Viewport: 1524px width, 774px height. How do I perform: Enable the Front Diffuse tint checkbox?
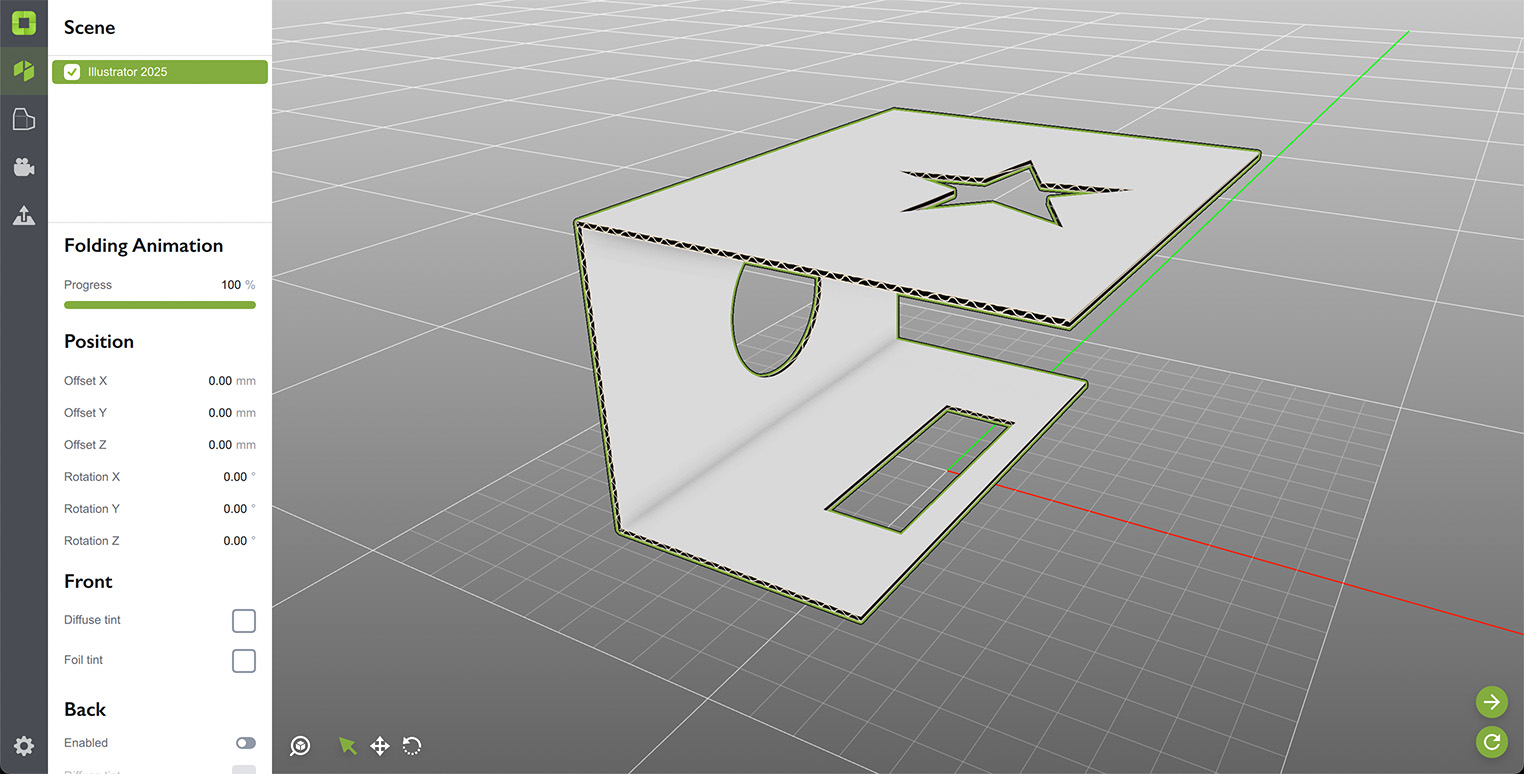(244, 621)
